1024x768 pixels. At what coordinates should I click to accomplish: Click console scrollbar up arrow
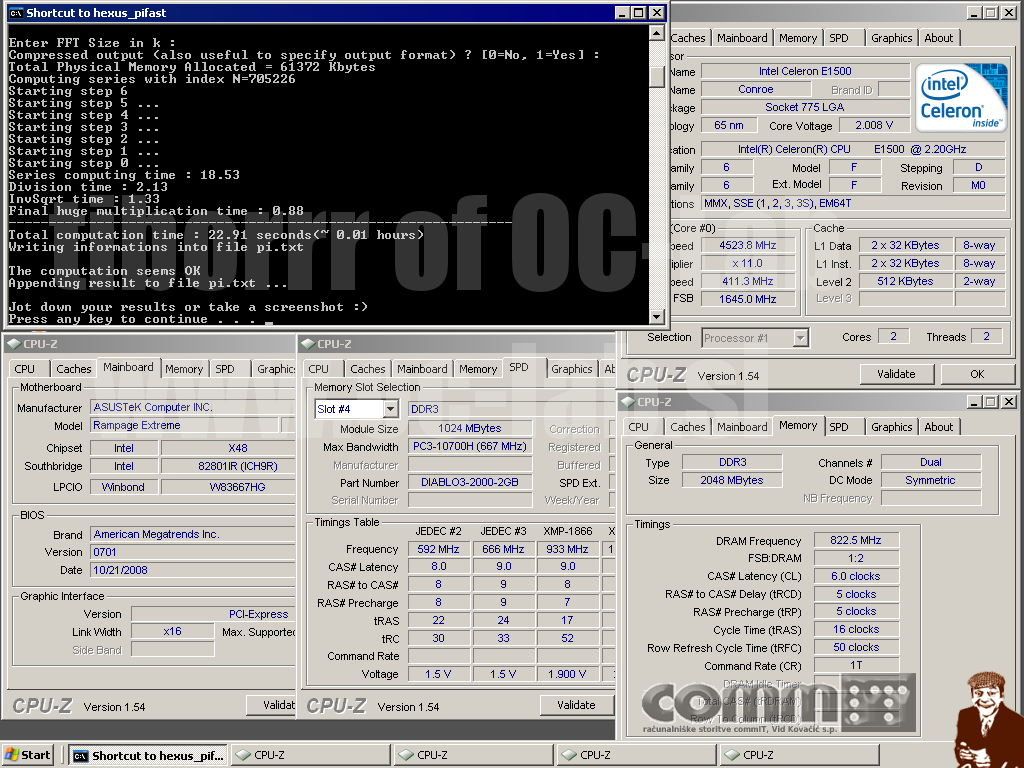point(657,33)
